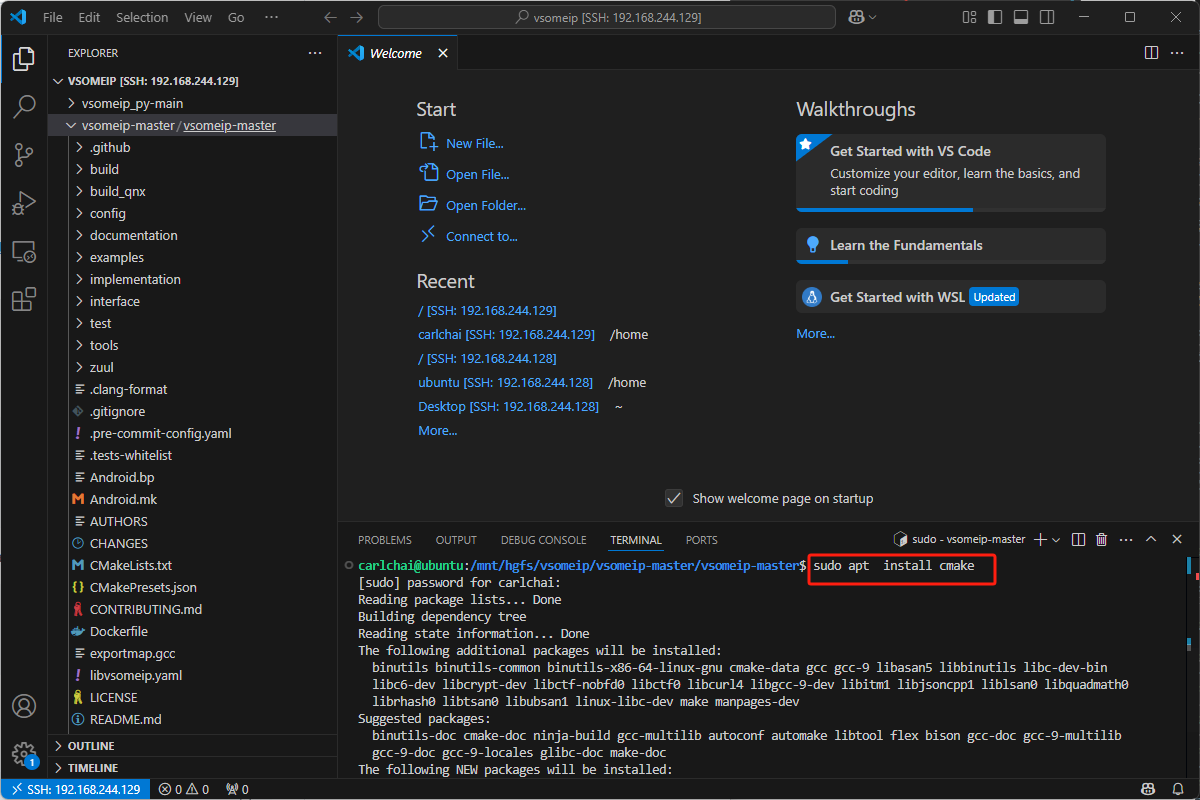Open Get Started with WSL walkthrough
This screenshot has height=800, width=1200.
tap(951, 297)
